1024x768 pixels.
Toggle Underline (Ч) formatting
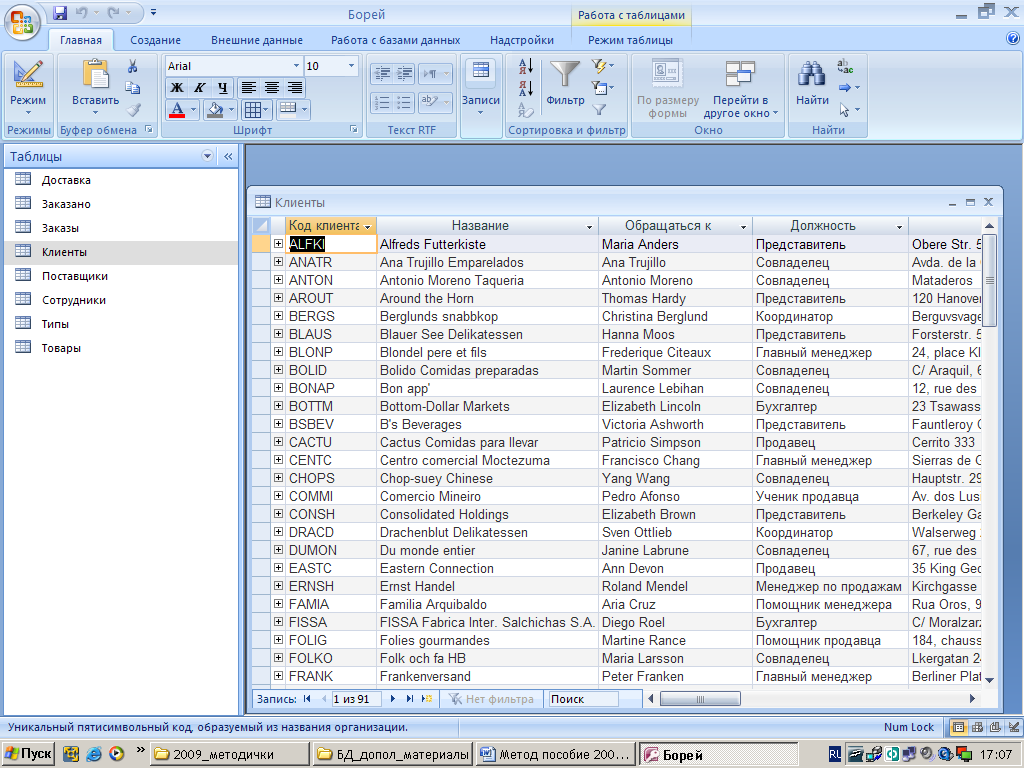(x=223, y=88)
